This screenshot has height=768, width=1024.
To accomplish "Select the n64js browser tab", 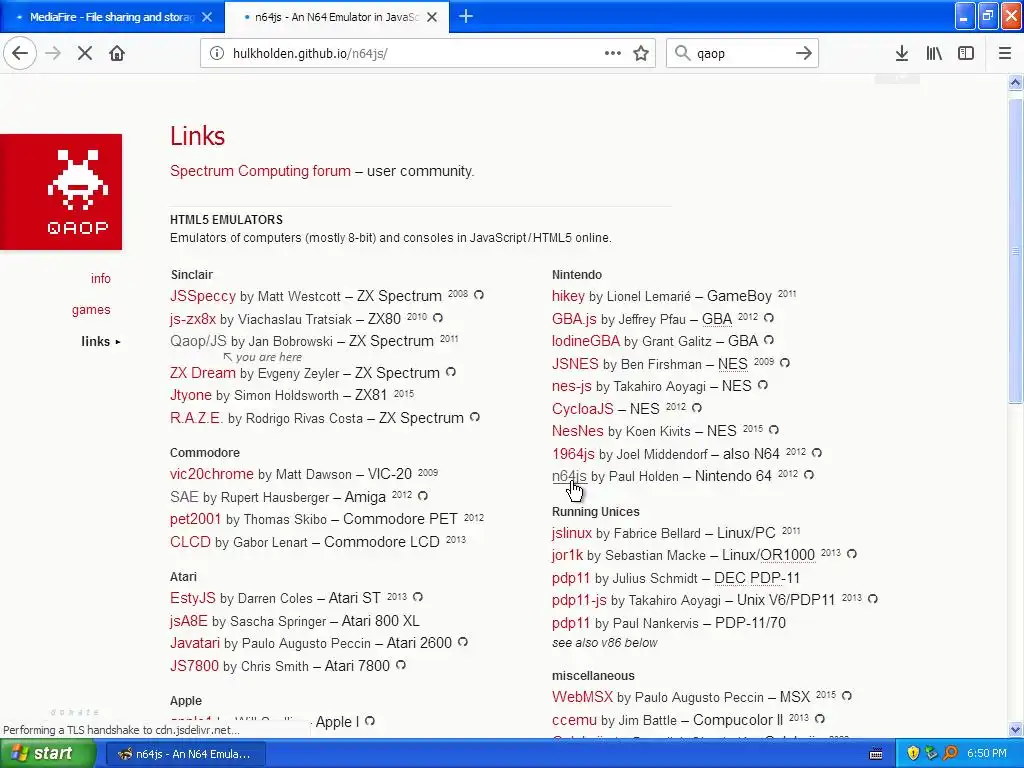I will [336, 17].
